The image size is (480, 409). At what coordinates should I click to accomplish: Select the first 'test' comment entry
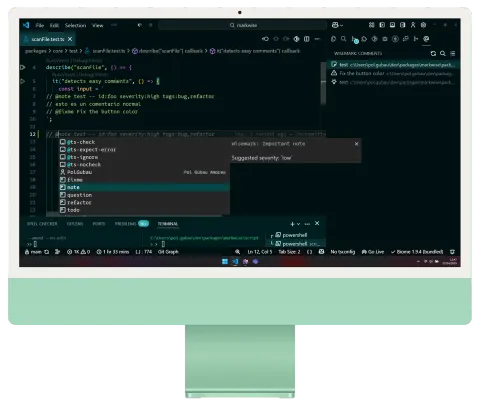(x=393, y=65)
